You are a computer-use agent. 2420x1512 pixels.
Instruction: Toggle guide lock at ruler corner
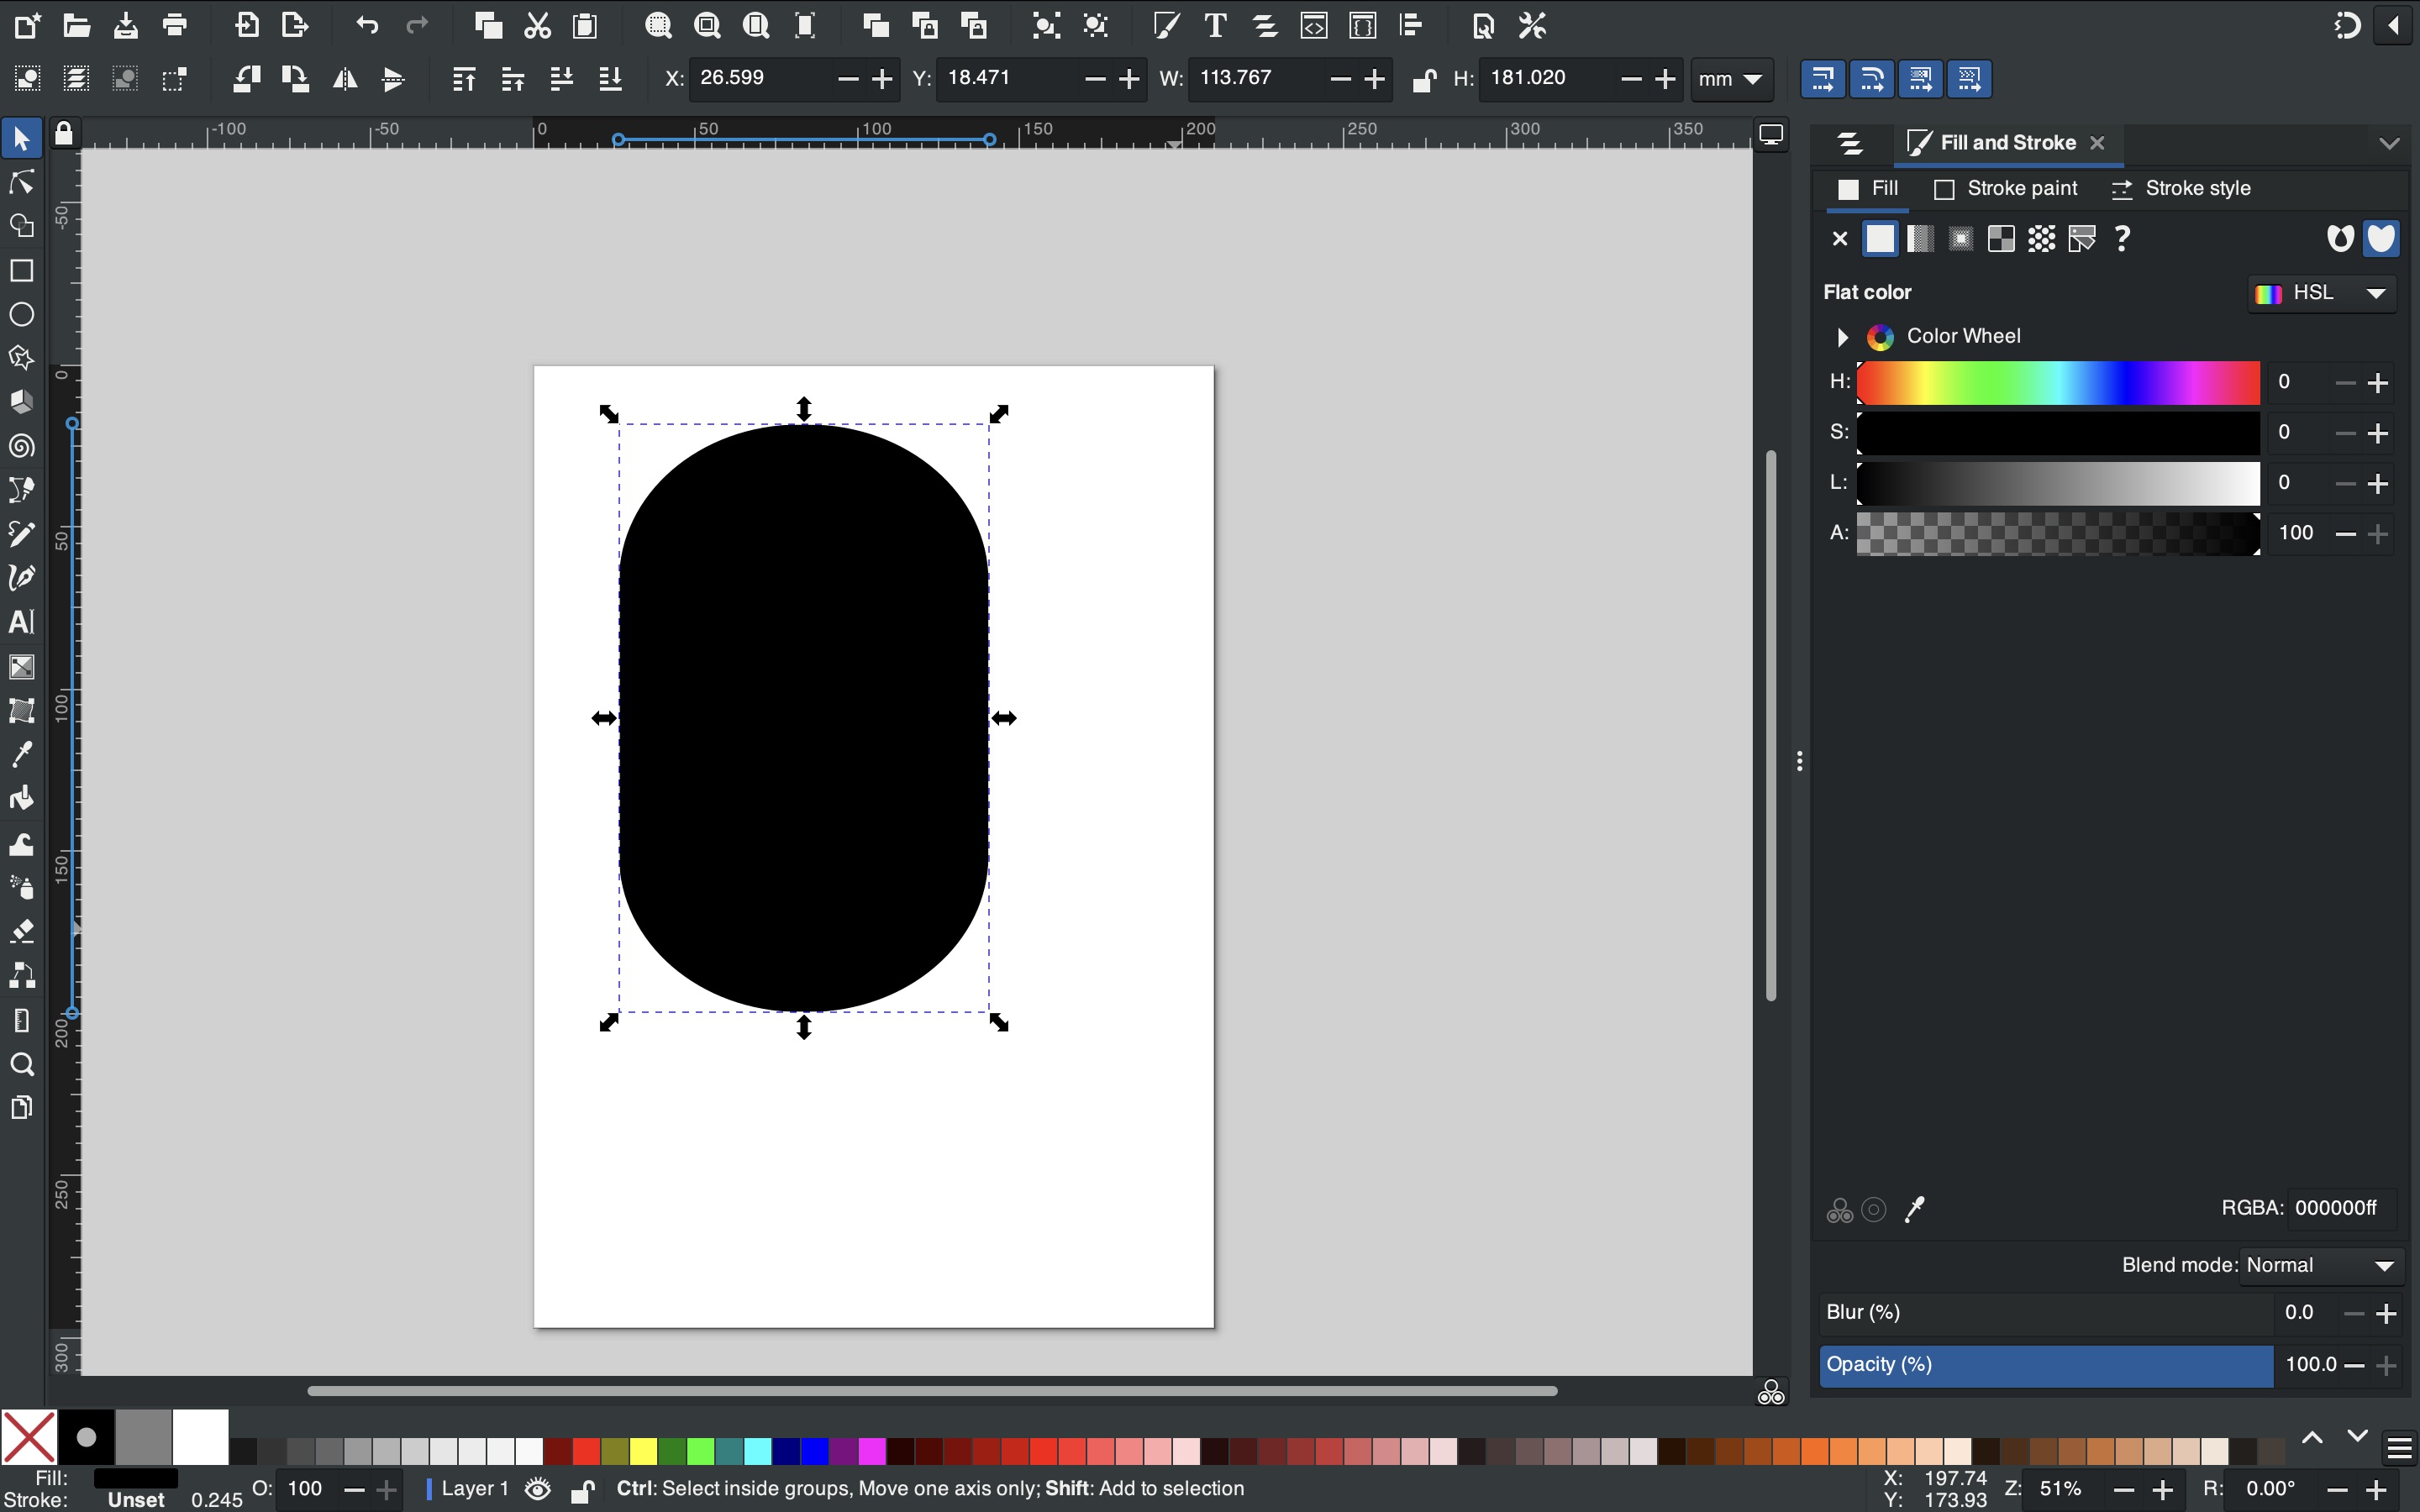tap(64, 133)
